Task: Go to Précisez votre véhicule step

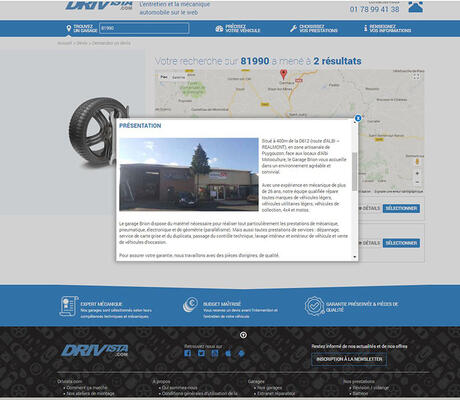Action: tap(238, 28)
